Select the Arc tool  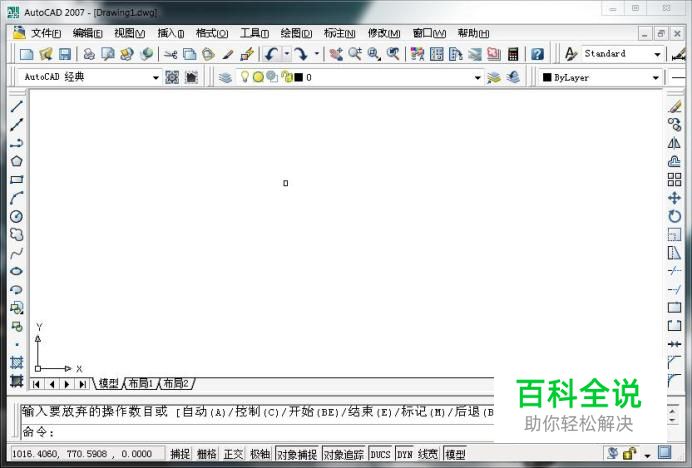(16, 198)
